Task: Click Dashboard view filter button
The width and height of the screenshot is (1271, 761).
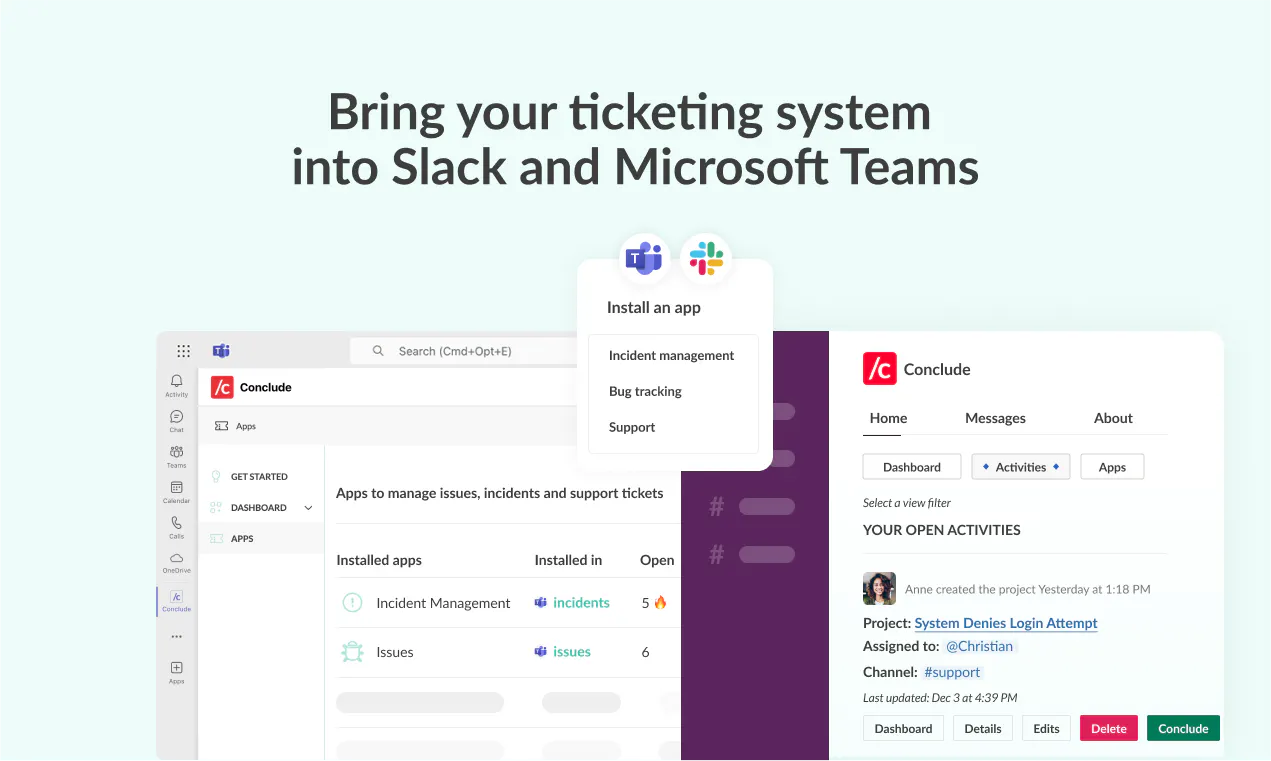Action: tap(912, 467)
